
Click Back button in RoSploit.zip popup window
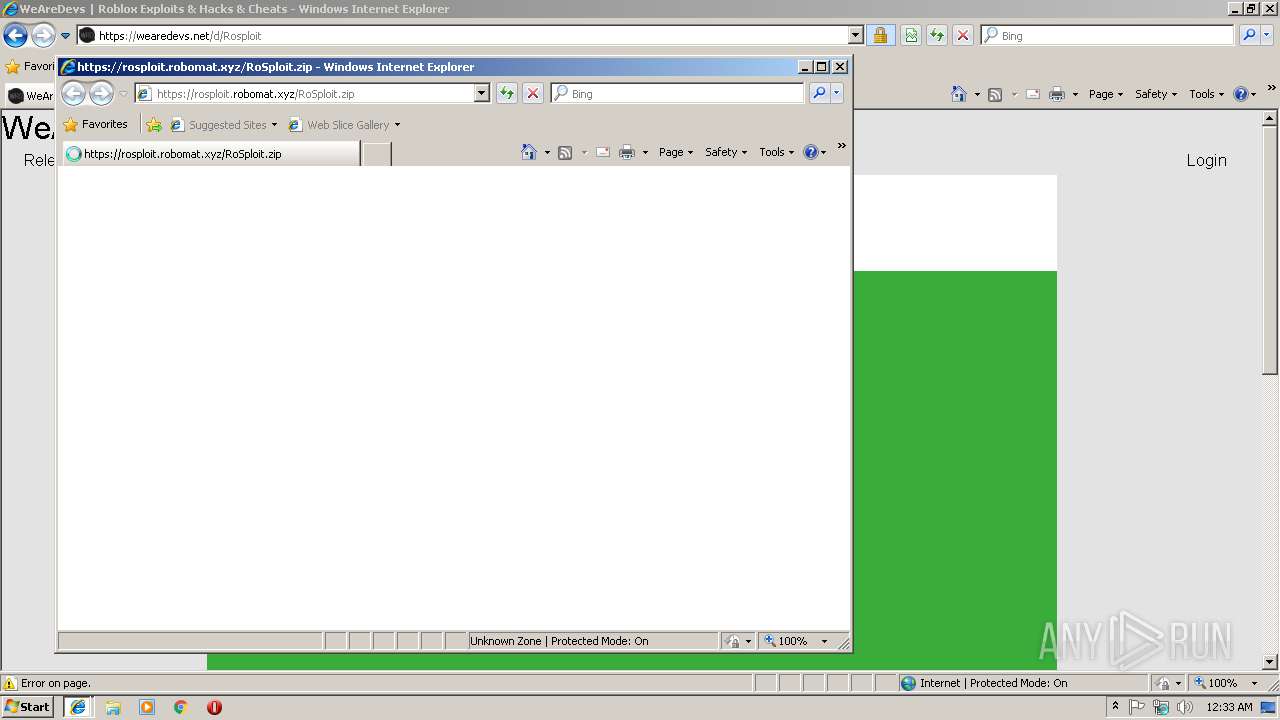(73, 93)
